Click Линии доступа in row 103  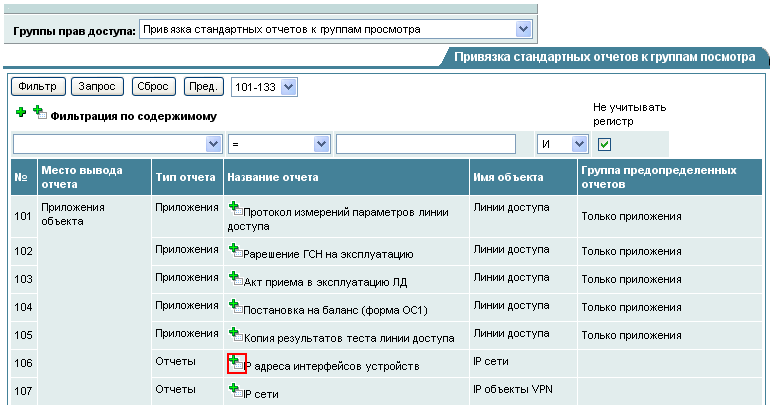(x=511, y=278)
